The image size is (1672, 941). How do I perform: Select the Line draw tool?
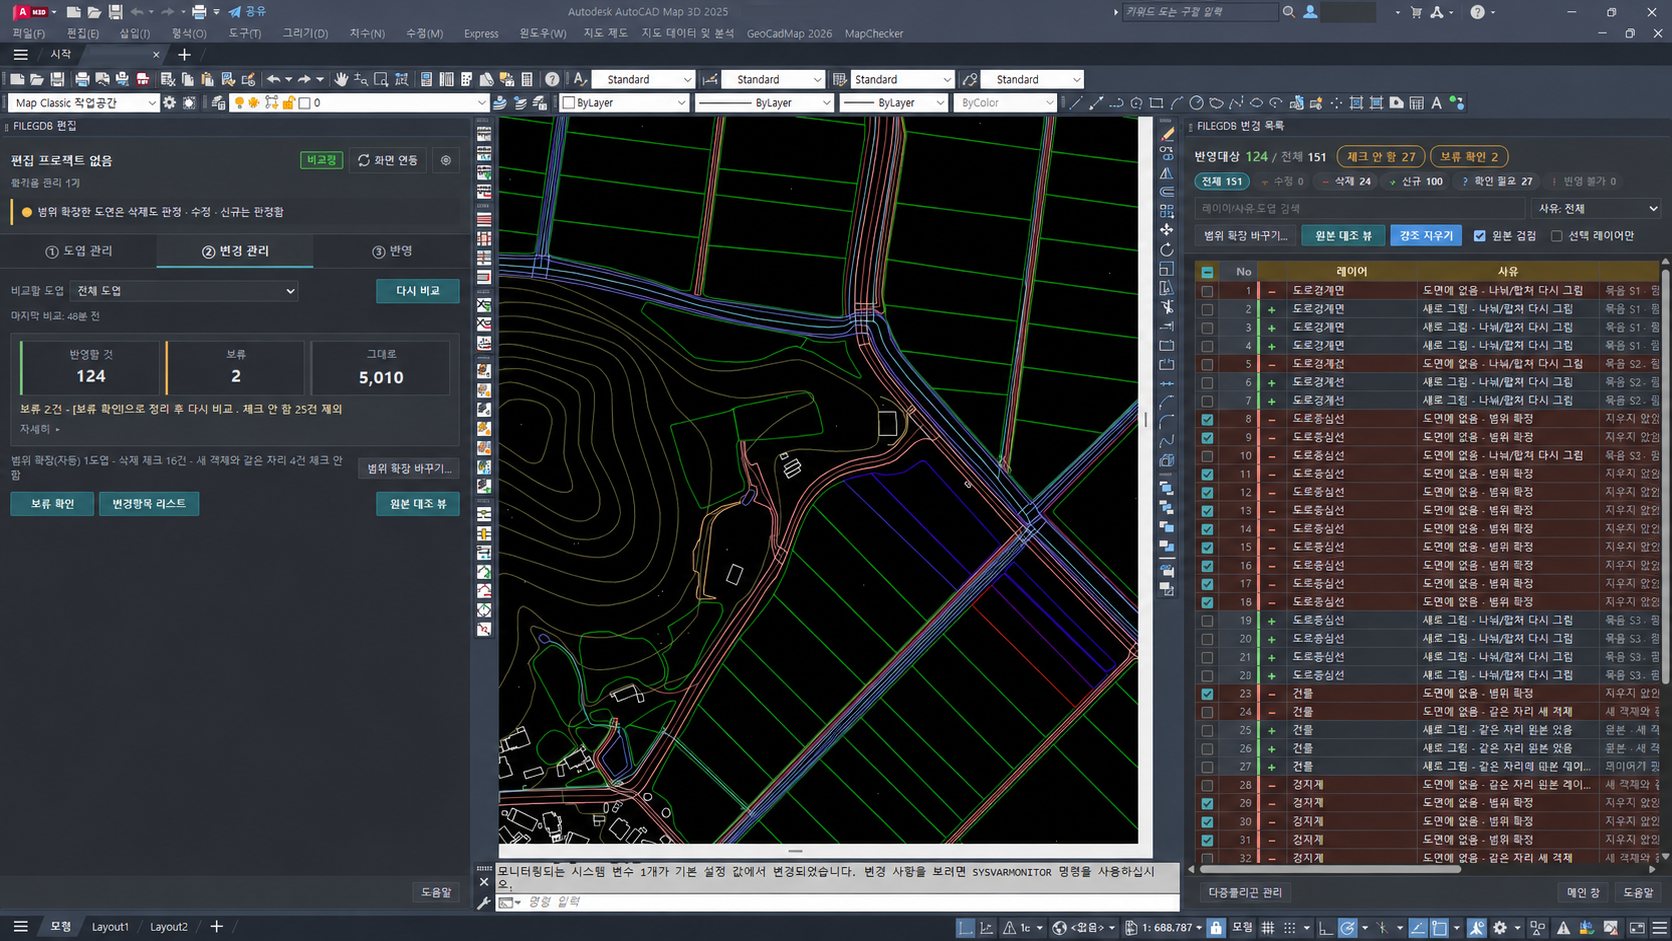(x=1076, y=103)
